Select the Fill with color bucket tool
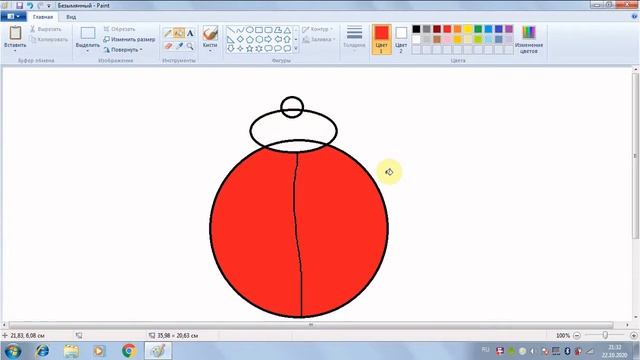 [179, 33]
